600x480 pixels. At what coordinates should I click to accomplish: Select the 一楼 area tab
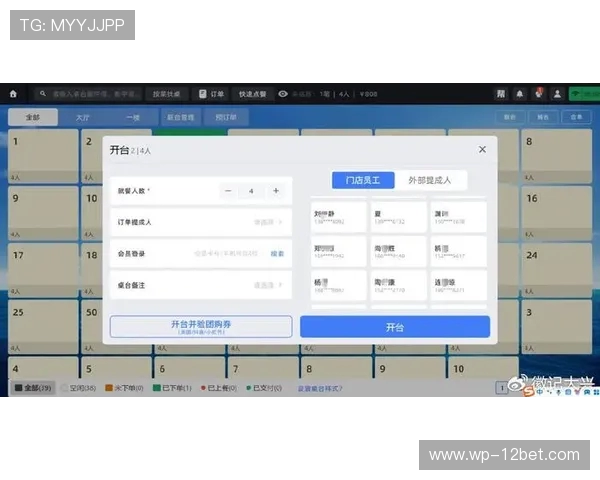pos(133,117)
